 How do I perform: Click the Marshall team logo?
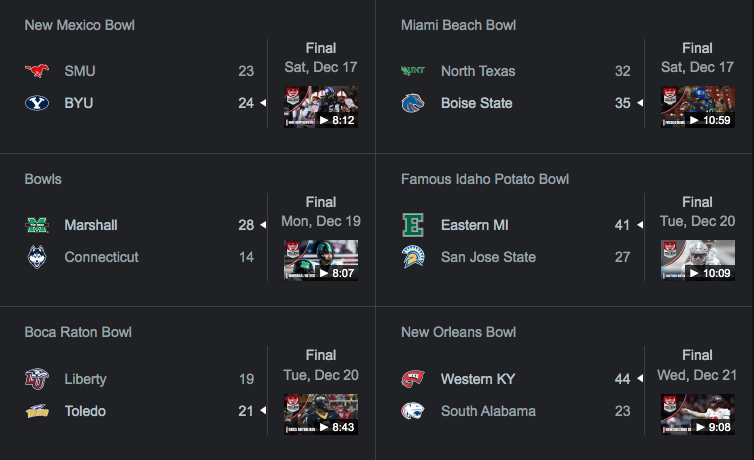point(36,225)
